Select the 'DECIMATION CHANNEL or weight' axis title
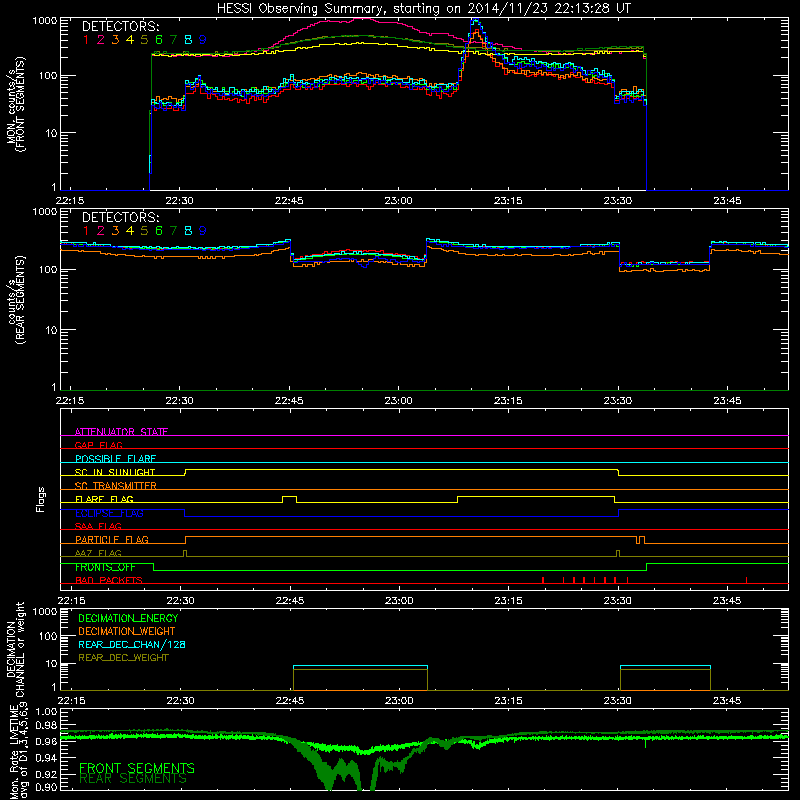The height and width of the screenshot is (800, 800). pos(15,649)
